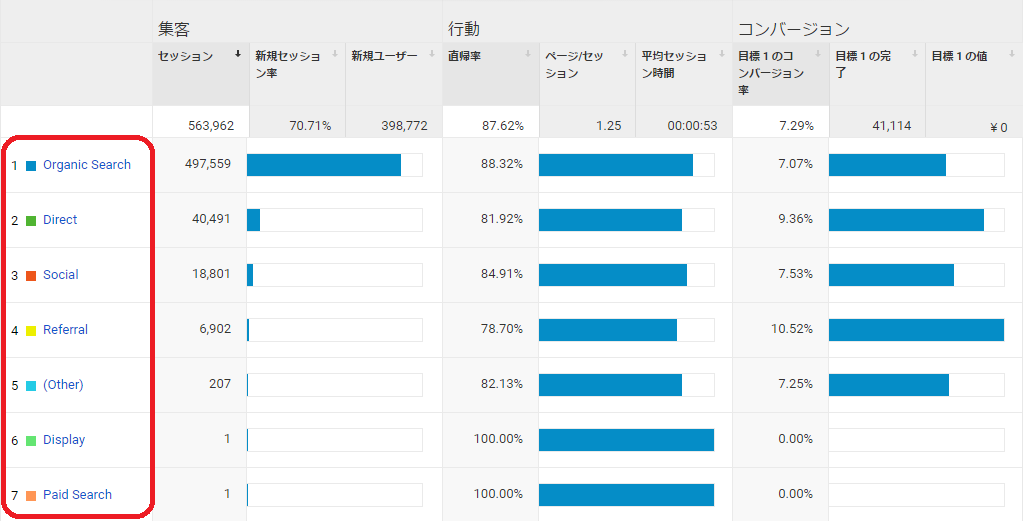Viewport: 1023px width, 521px height.
Task: Sort by 平均セッション時間 column arrow
Action: coord(721,55)
